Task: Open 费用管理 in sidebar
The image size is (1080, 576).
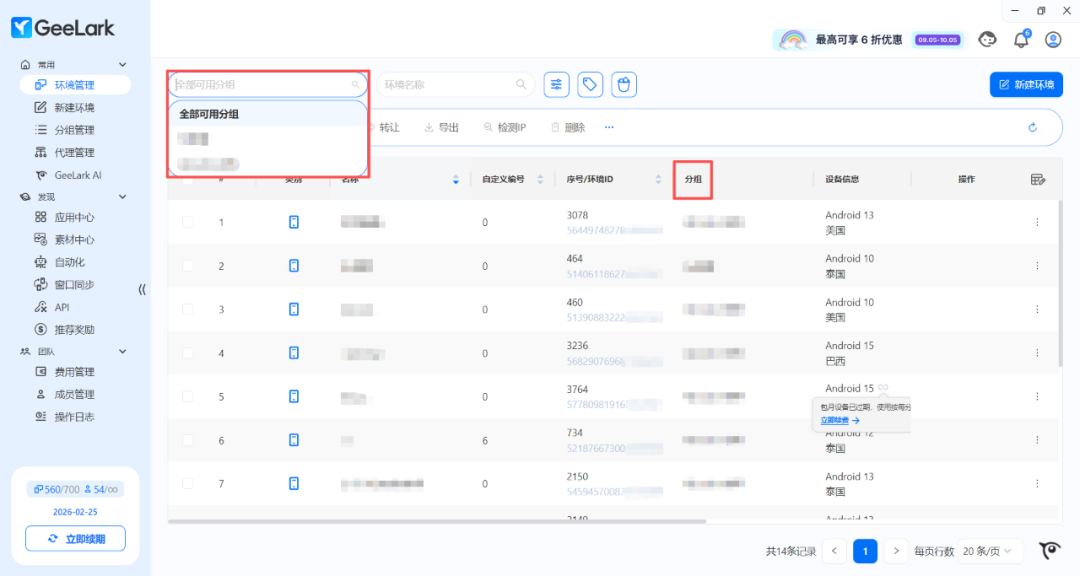Action: coord(74,372)
